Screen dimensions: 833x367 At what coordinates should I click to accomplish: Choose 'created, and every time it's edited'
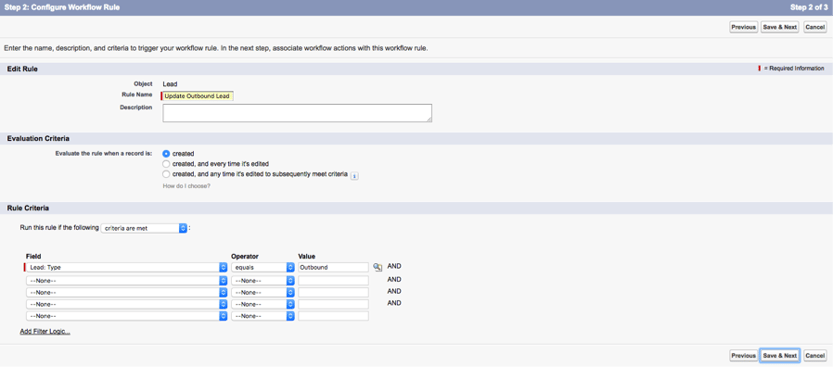(x=166, y=164)
